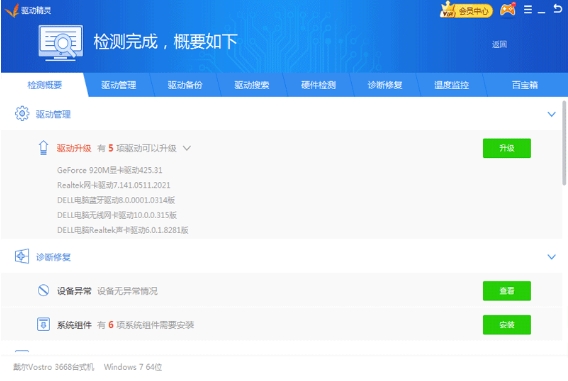Image resolution: width=568 pixels, height=381 pixels.
Task: Click the game controller icon in title bar
Action: click(x=508, y=9)
